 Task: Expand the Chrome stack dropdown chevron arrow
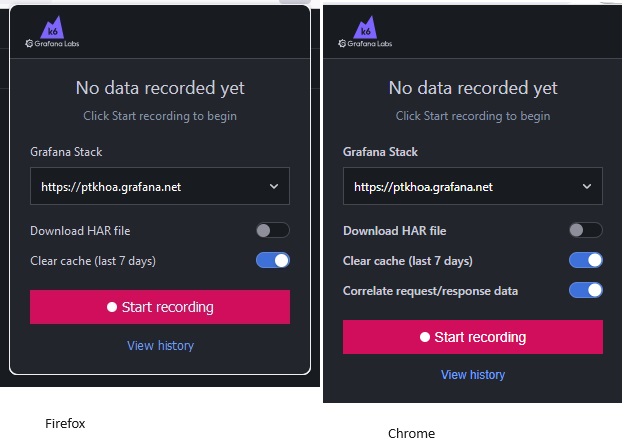click(x=586, y=187)
